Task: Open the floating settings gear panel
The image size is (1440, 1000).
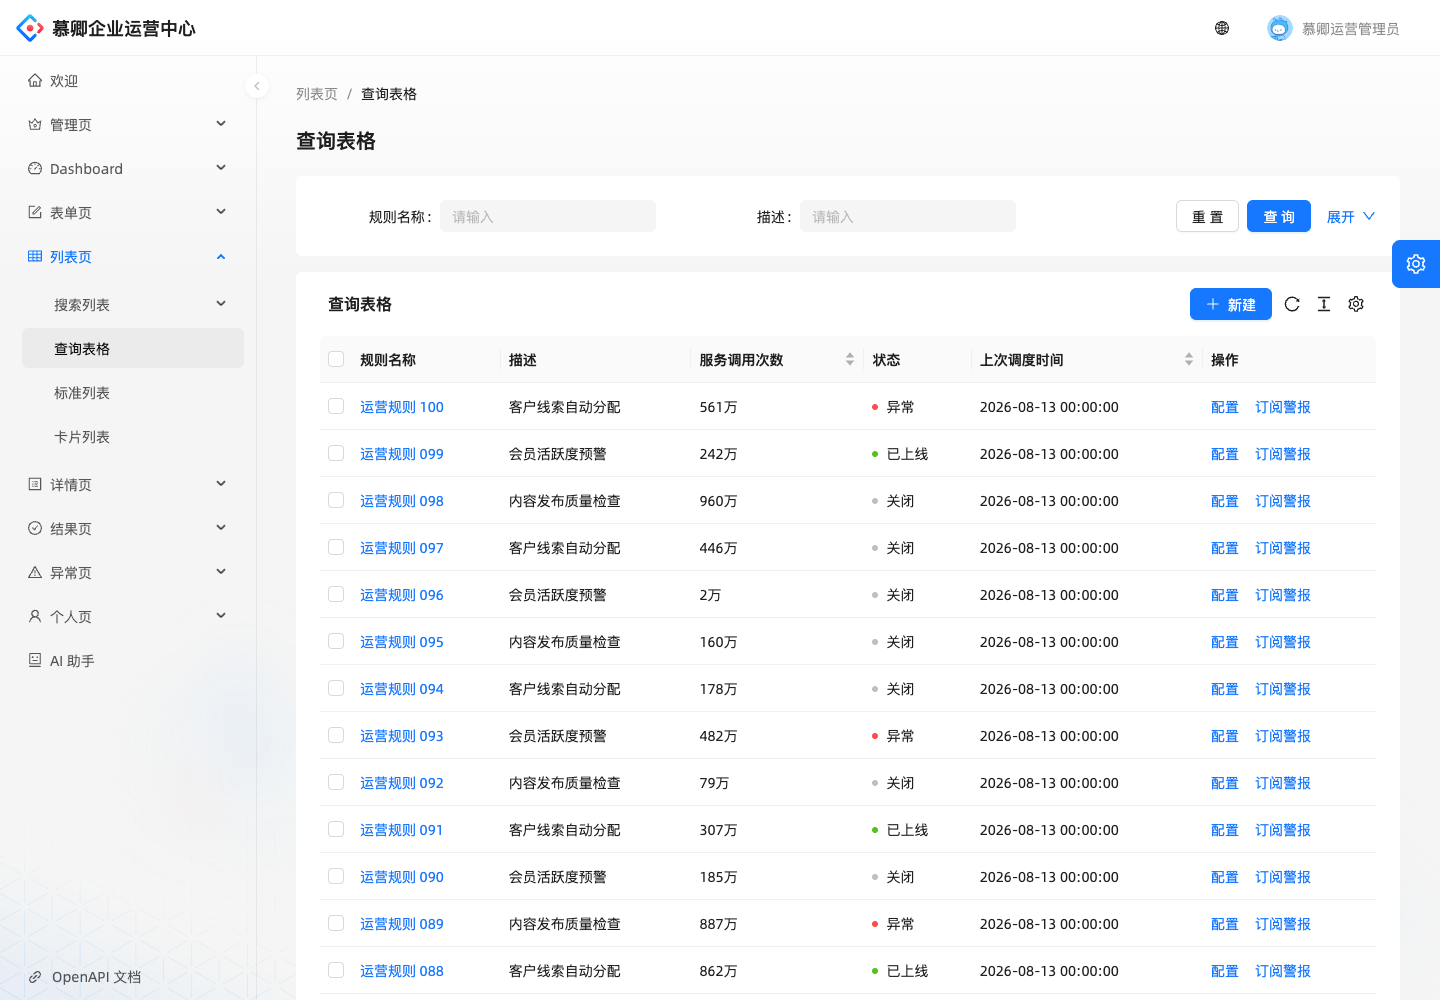Action: (1416, 264)
